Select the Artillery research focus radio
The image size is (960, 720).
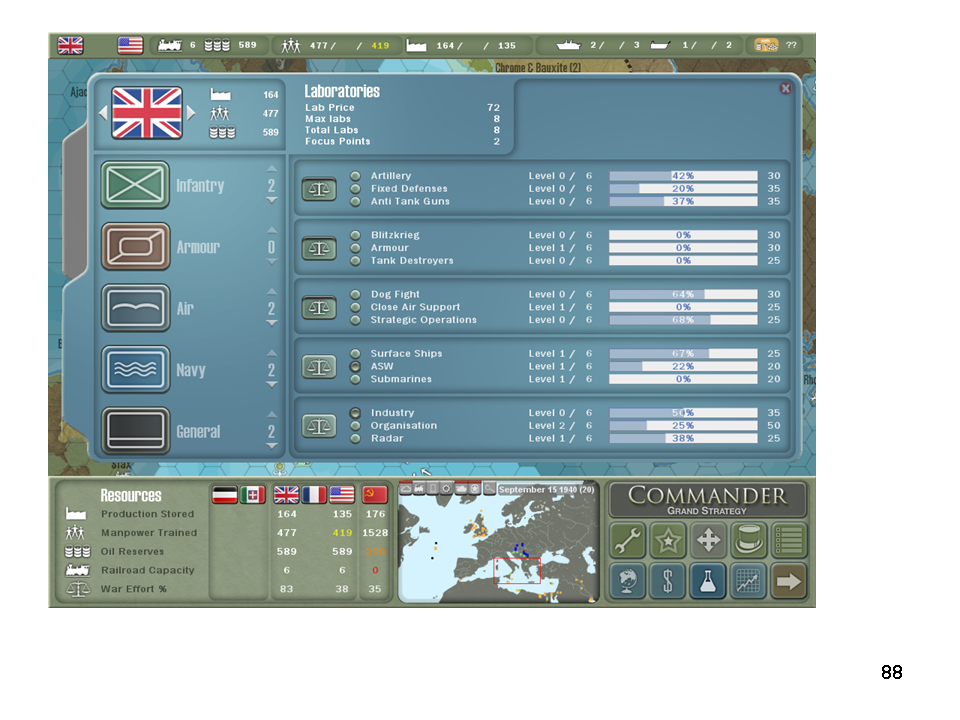click(355, 176)
